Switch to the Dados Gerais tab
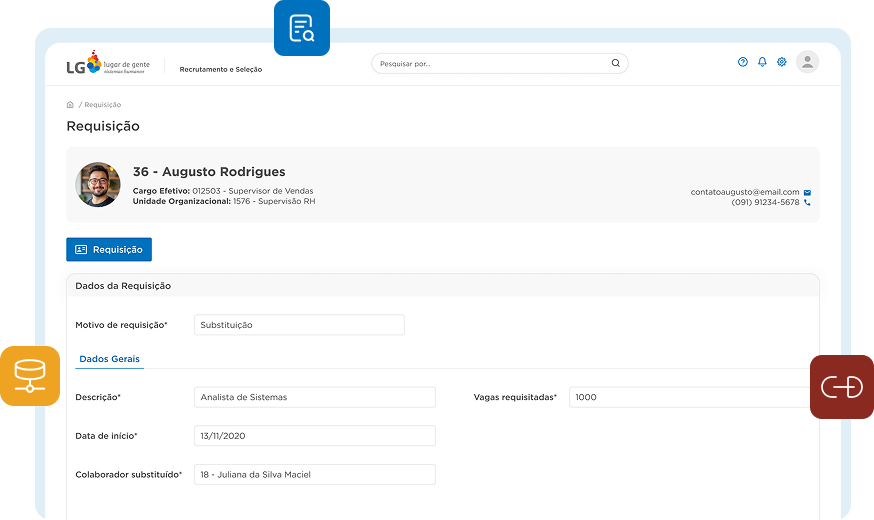The height and width of the screenshot is (520, 874). point(109,359)
